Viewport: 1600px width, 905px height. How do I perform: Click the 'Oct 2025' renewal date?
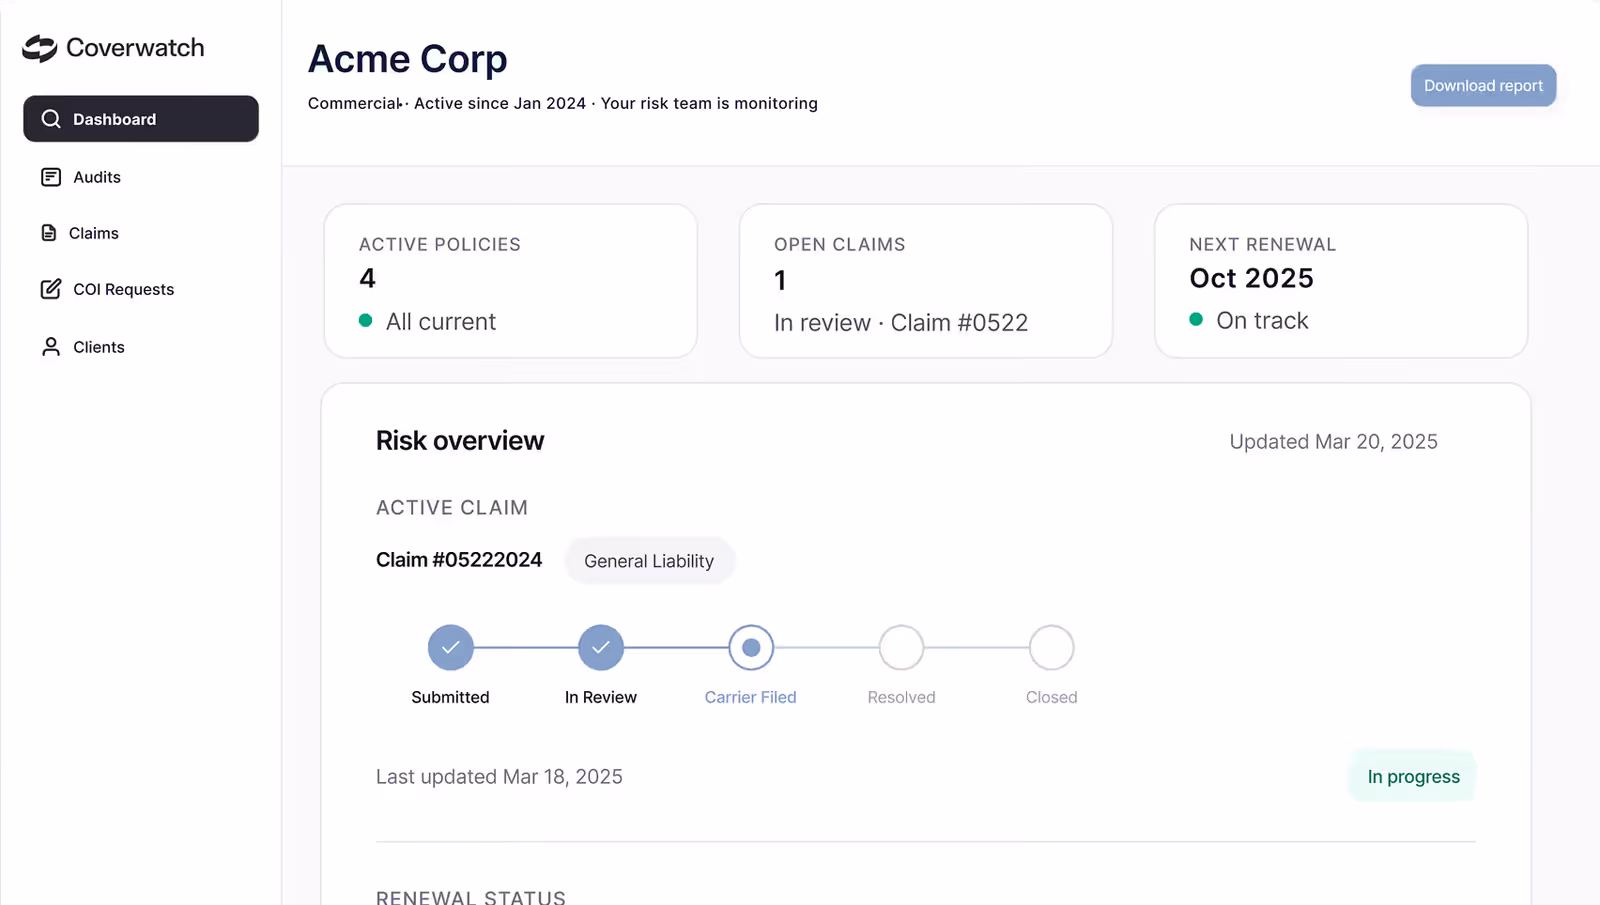click(1251, 278)
